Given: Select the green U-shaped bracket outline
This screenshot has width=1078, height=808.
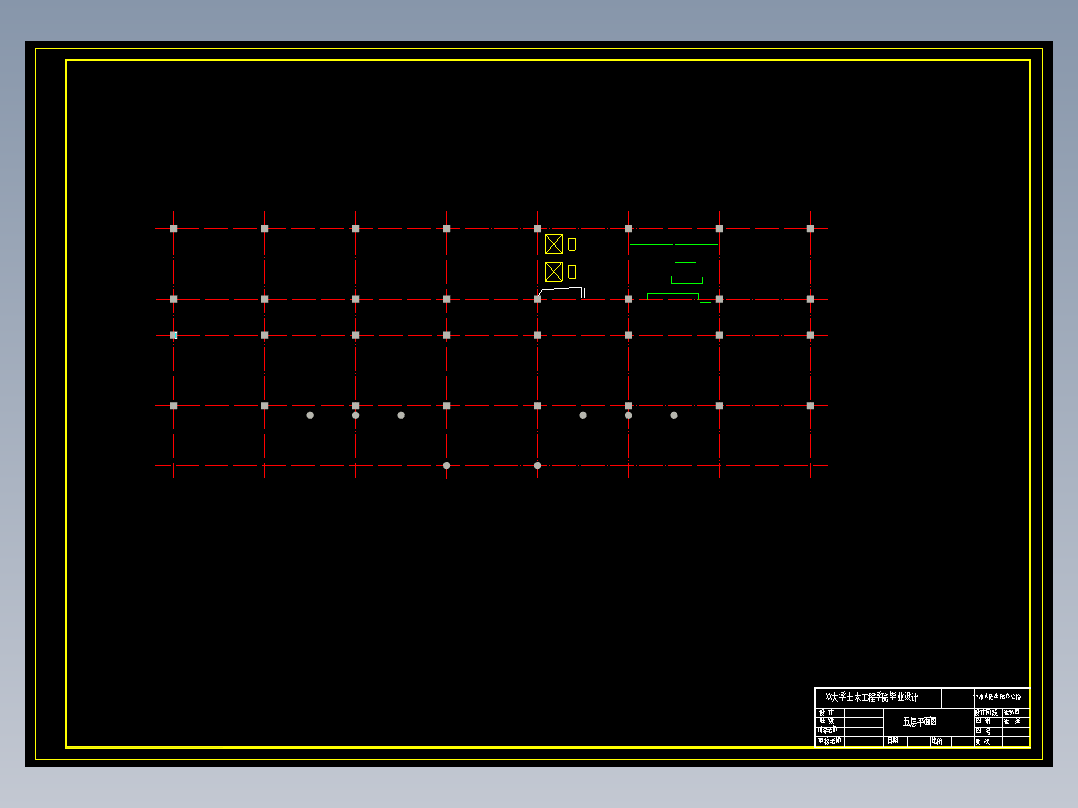Looking at the screenshot, I should [x=687, y=280].
